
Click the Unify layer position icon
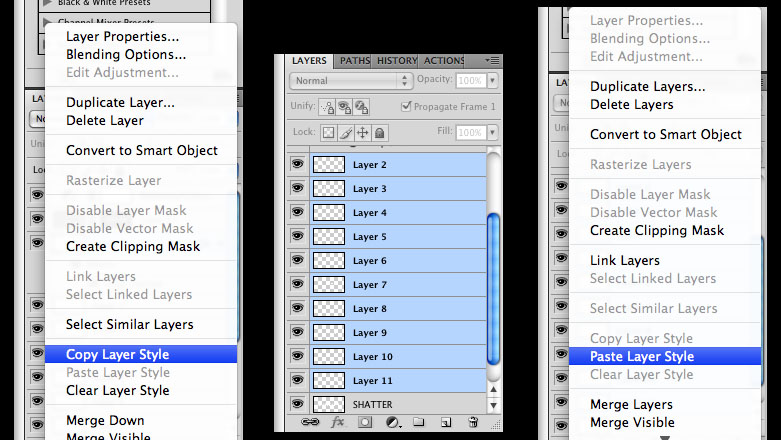[x=327, y=107]
